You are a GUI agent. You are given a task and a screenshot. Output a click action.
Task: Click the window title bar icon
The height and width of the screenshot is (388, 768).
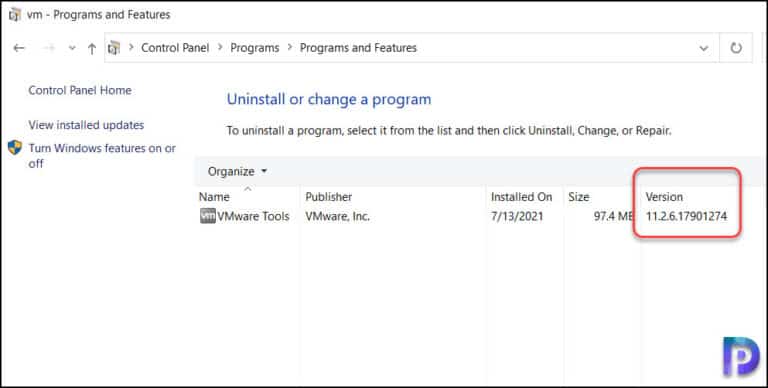click(x=15, y=15)
